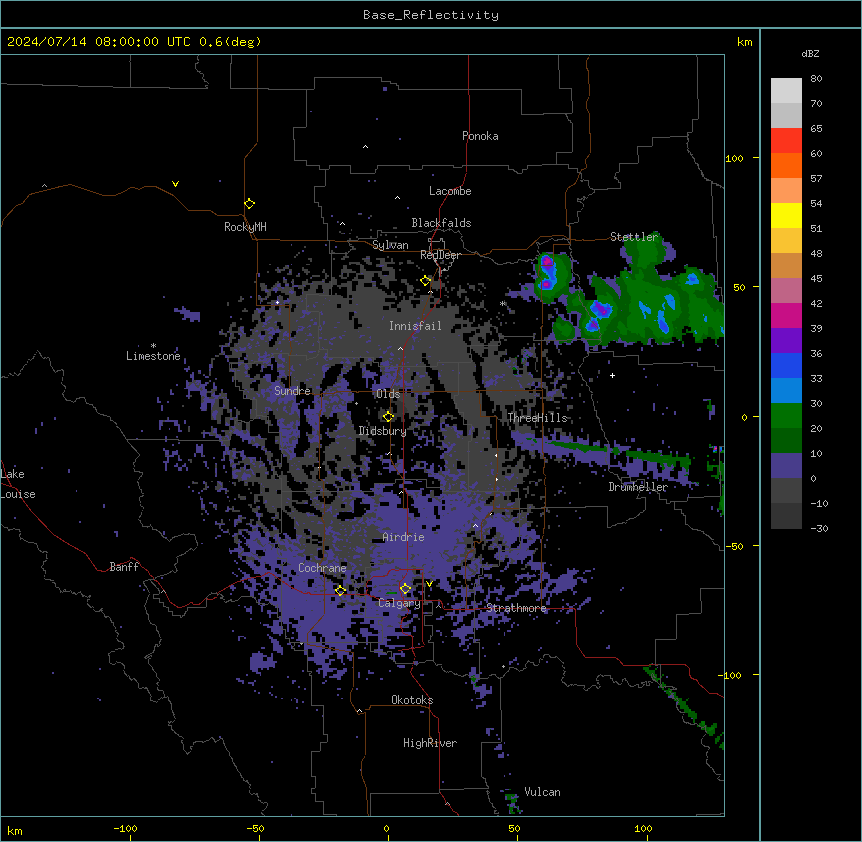Click the Lacombe town label

[x=450, y=191]
